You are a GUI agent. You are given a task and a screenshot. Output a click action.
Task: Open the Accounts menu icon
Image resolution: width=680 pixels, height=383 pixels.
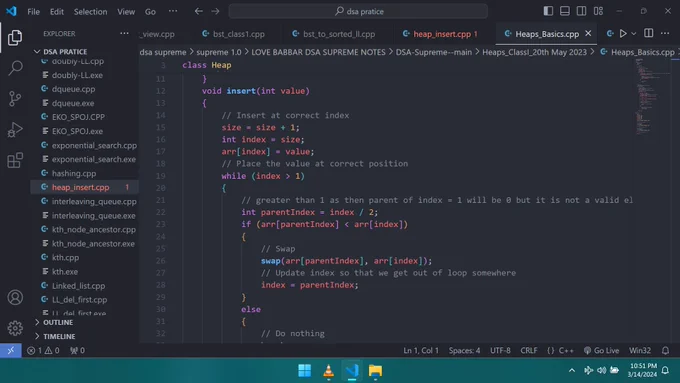(15, 298)
